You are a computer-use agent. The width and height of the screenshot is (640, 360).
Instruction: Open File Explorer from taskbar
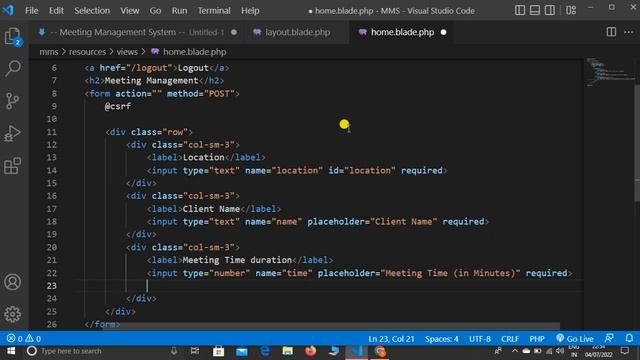point(288,351)
